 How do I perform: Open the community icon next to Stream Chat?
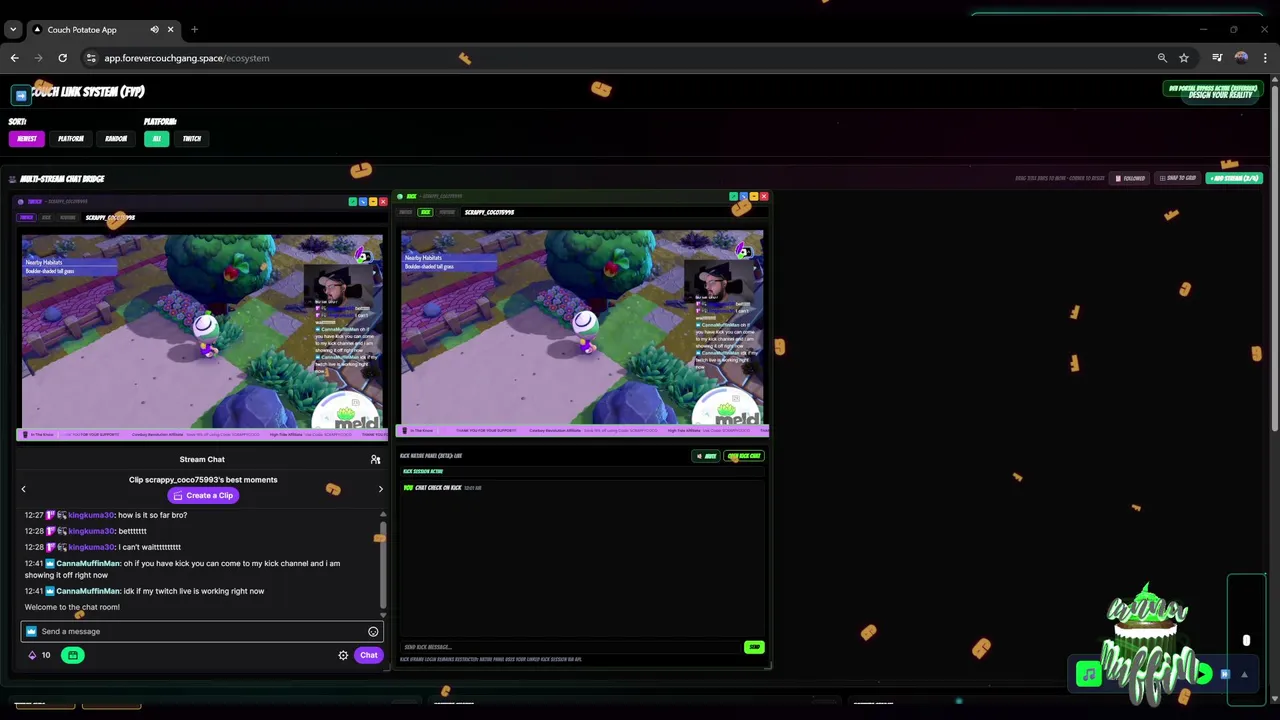pos(375,459)
